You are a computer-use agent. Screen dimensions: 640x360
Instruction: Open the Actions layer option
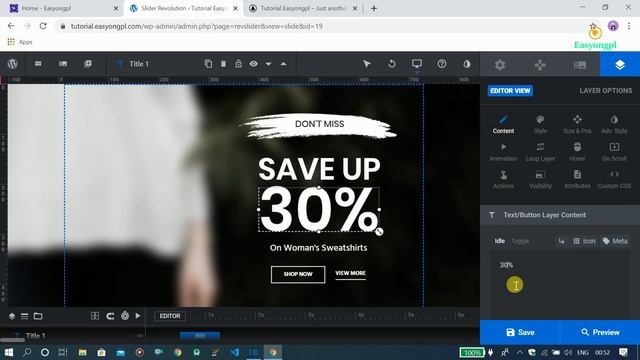[503, 180]
